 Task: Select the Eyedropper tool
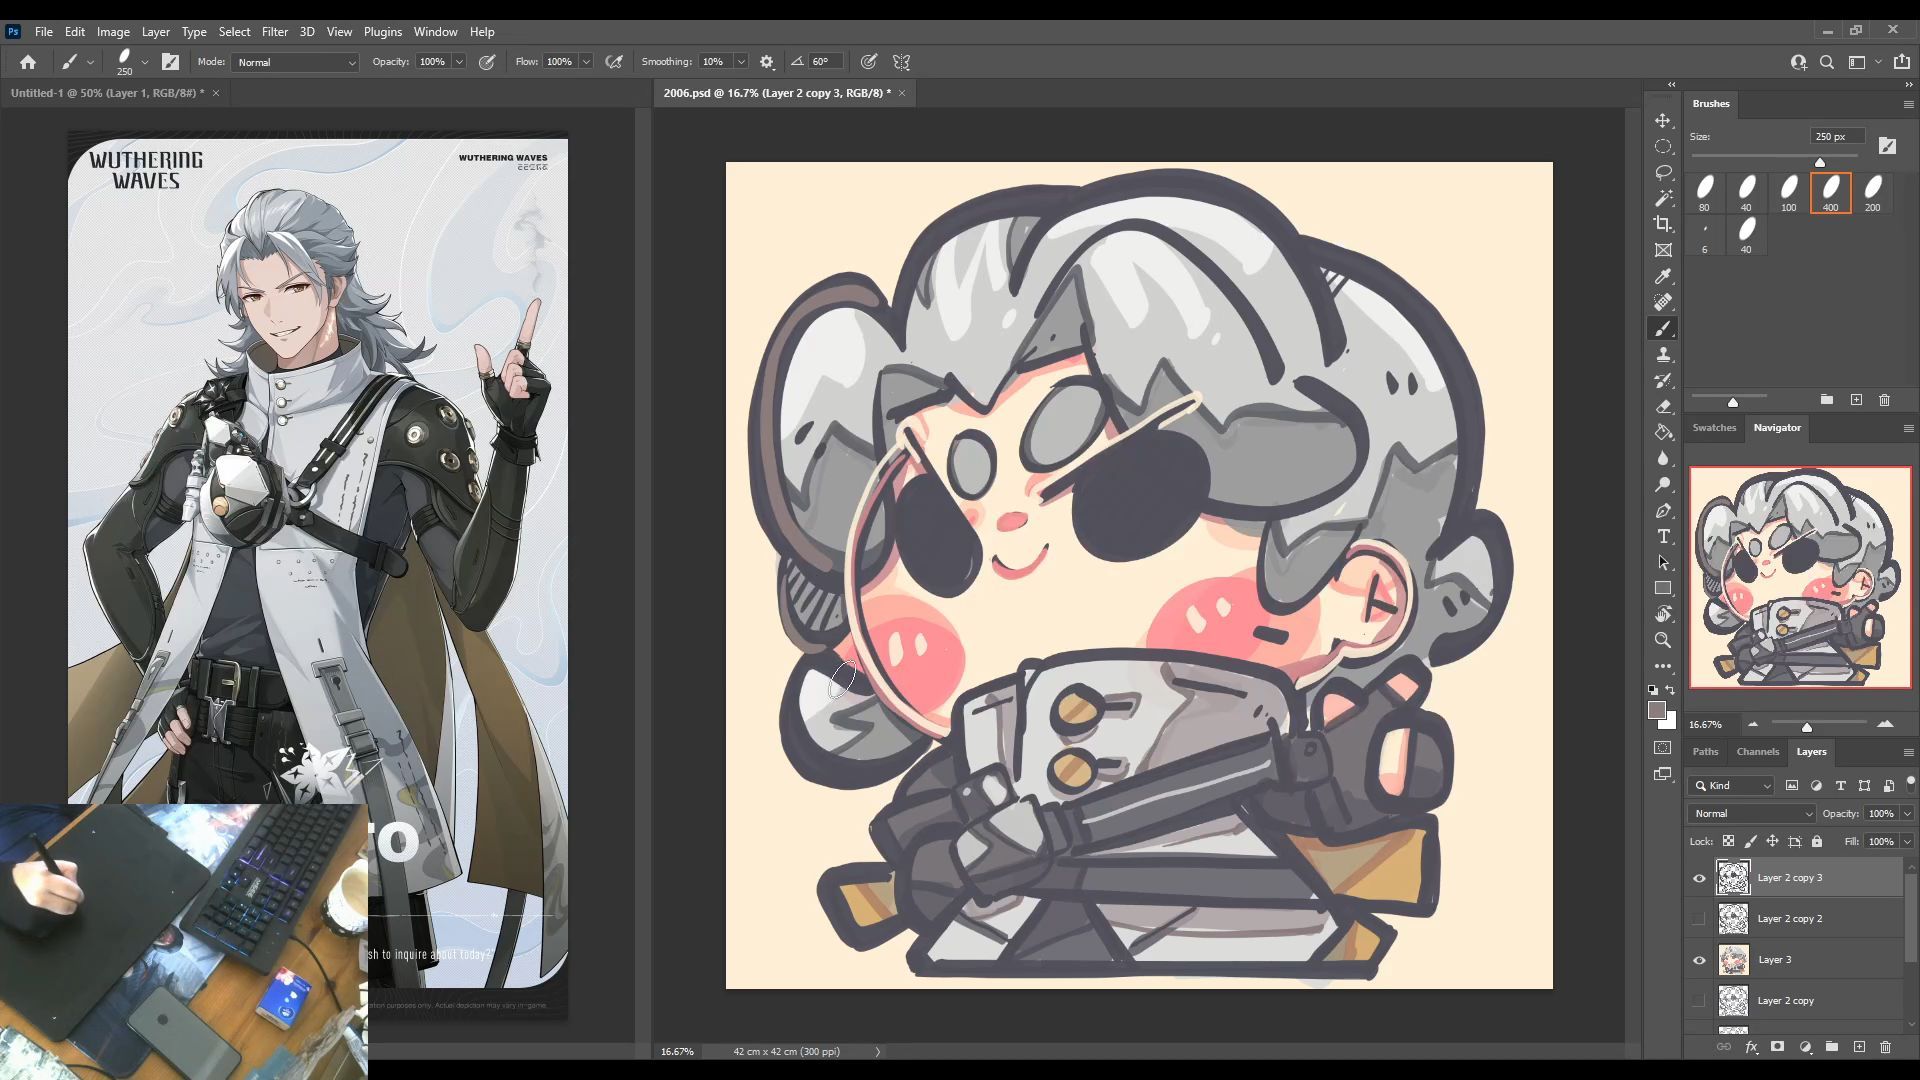[1663, 276]
